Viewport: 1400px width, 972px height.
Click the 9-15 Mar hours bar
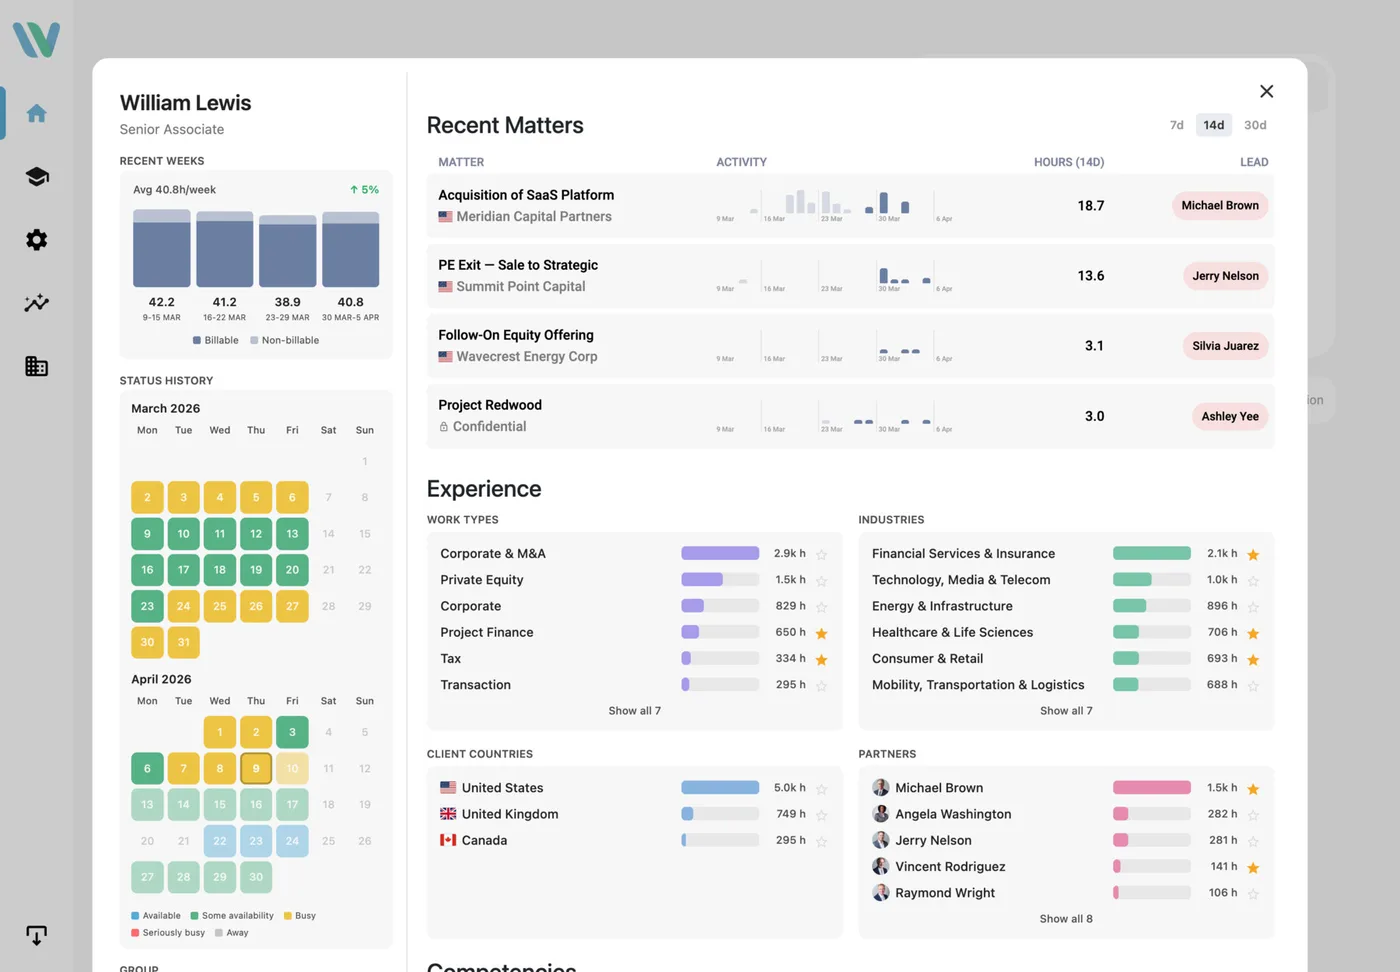[162, 248]
